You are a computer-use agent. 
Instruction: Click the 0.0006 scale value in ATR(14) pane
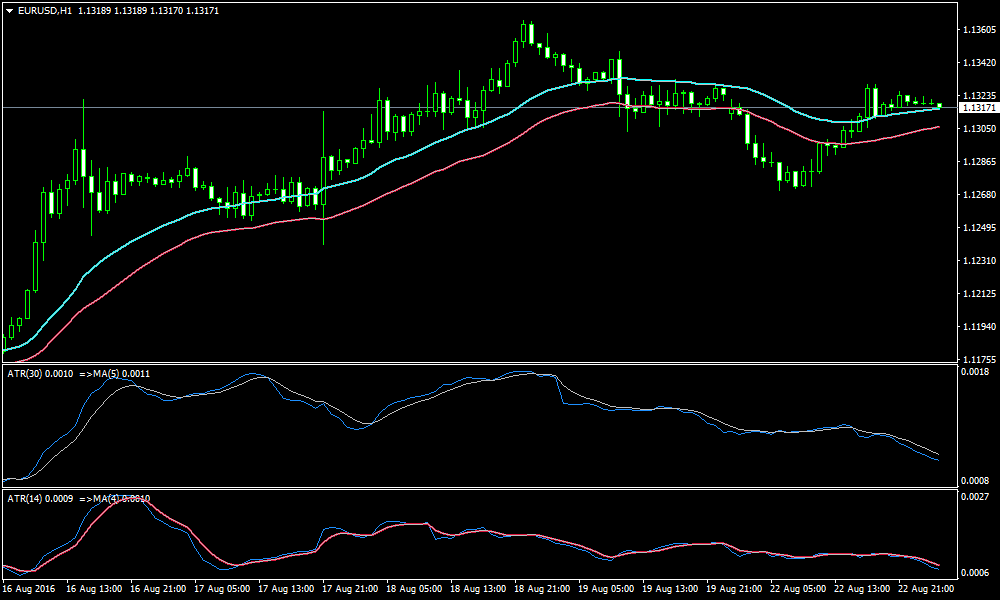(x=975, y=573)
